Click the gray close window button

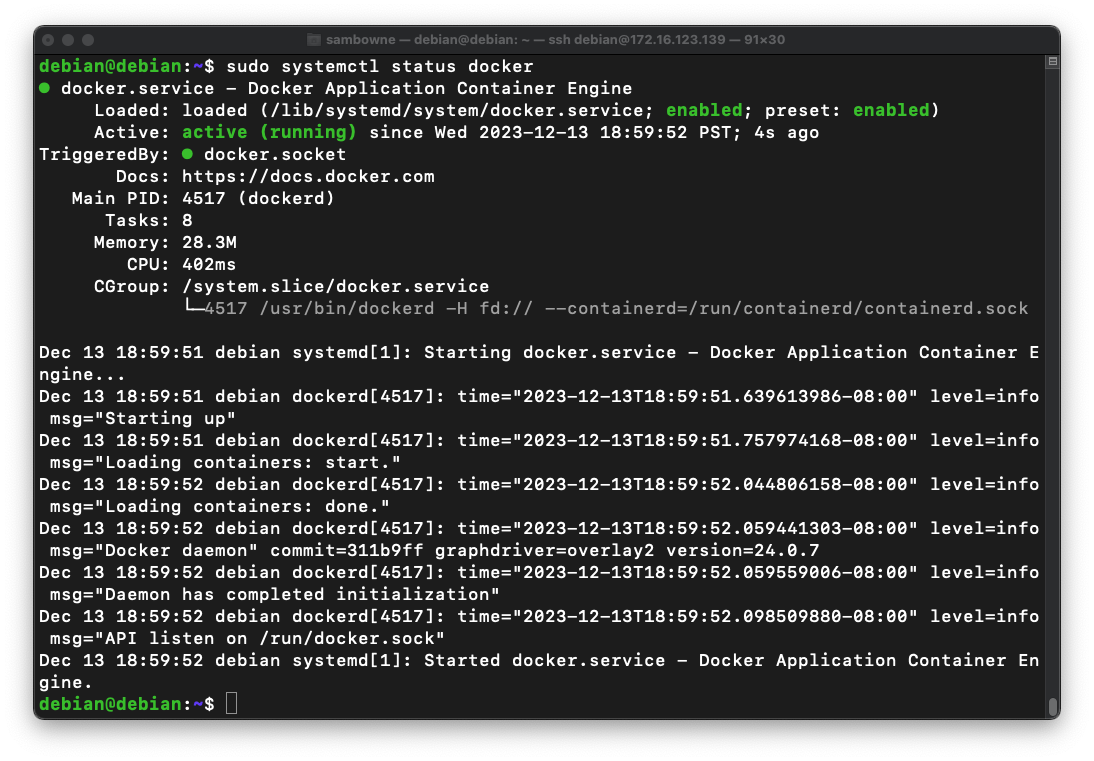pyautogui.click(x=48, y=40)
